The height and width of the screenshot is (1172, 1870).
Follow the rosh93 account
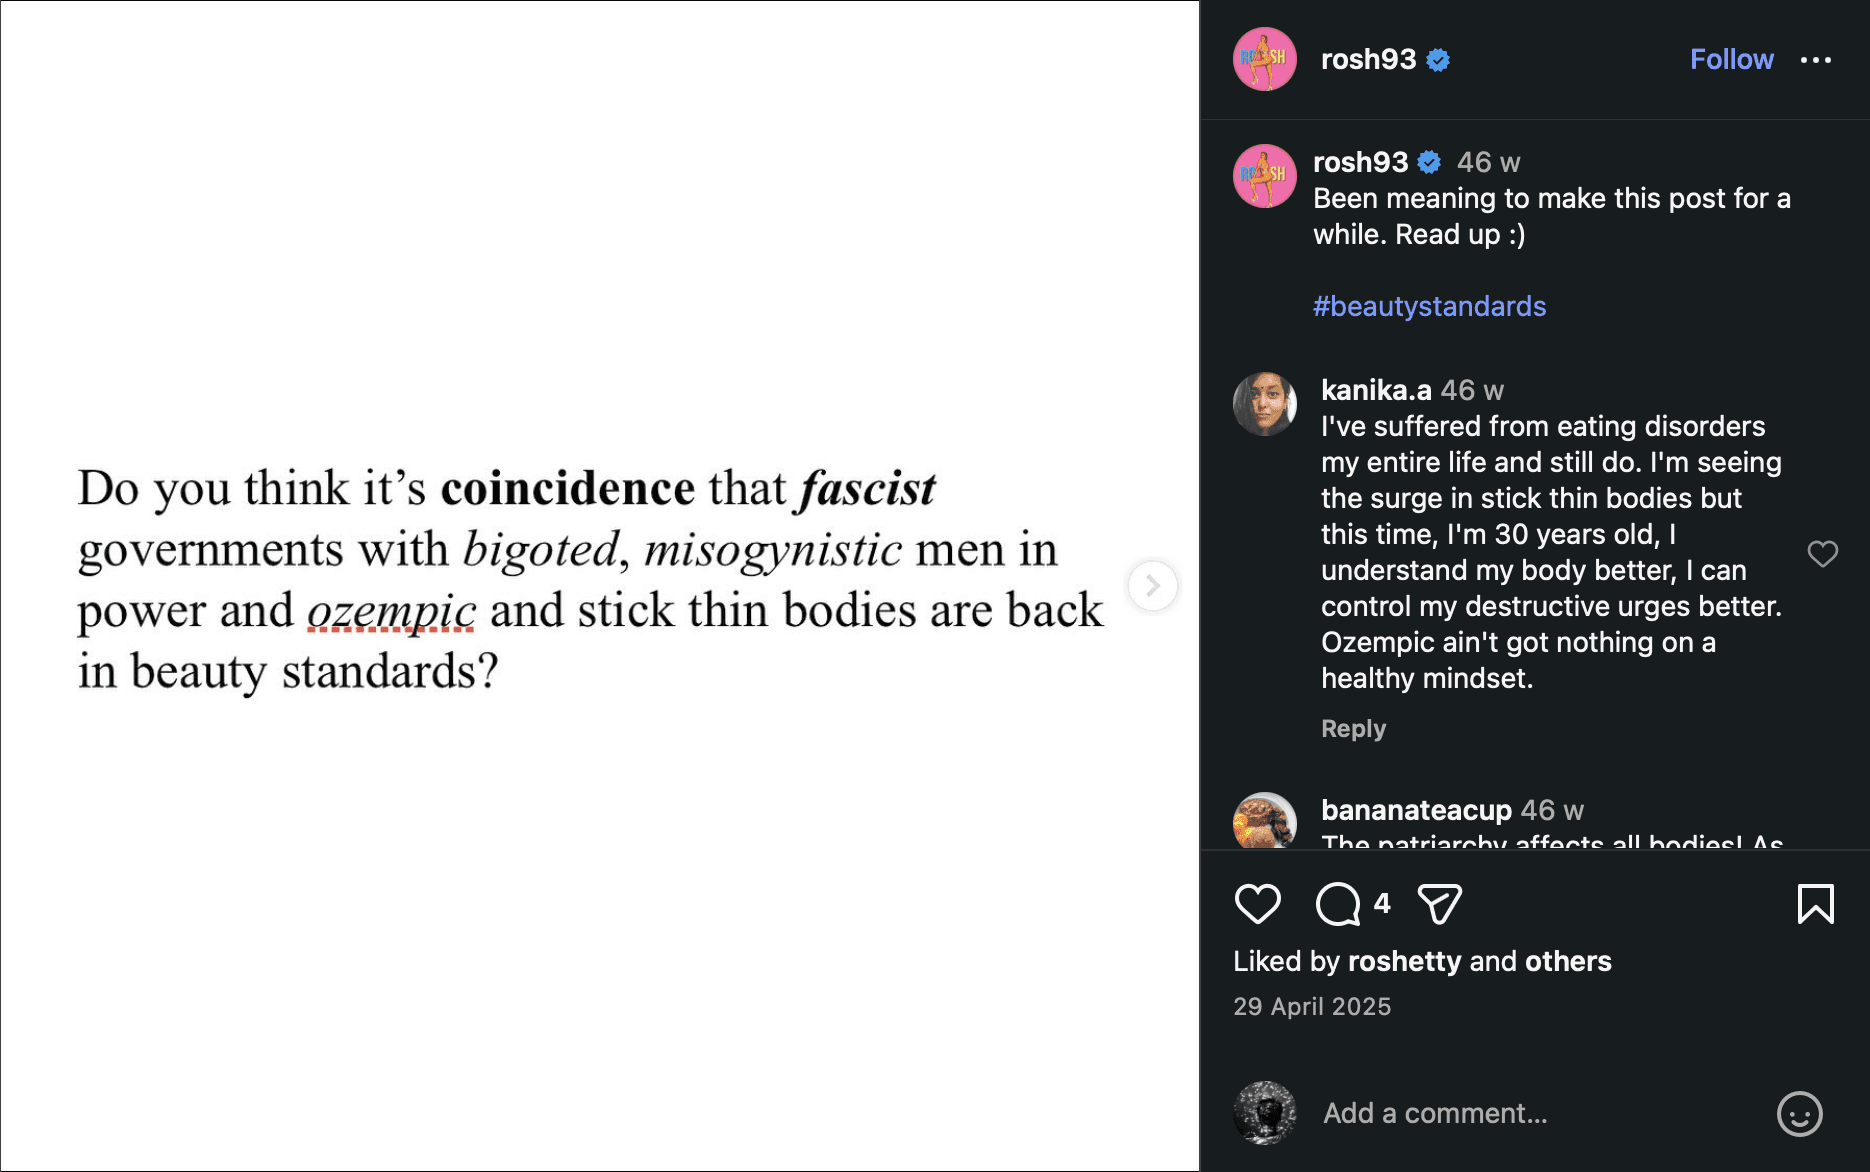(x=1731, y=60)
